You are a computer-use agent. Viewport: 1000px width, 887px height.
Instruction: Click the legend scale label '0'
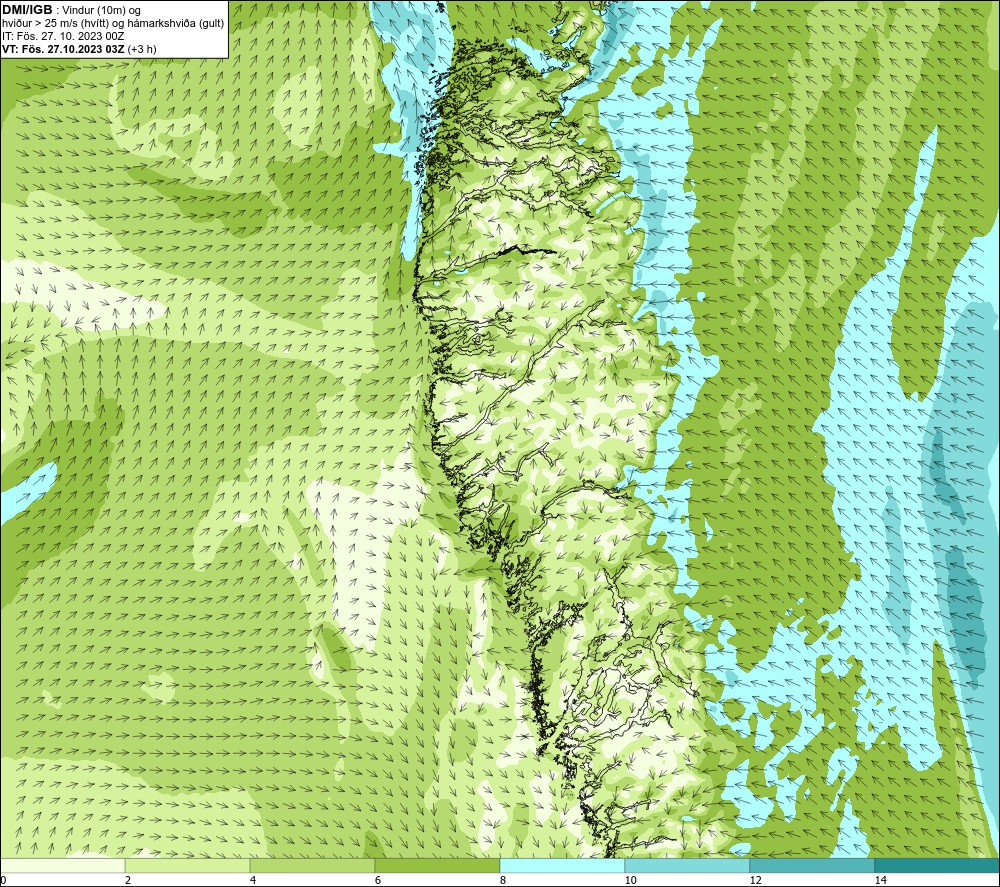click(3, 880)
